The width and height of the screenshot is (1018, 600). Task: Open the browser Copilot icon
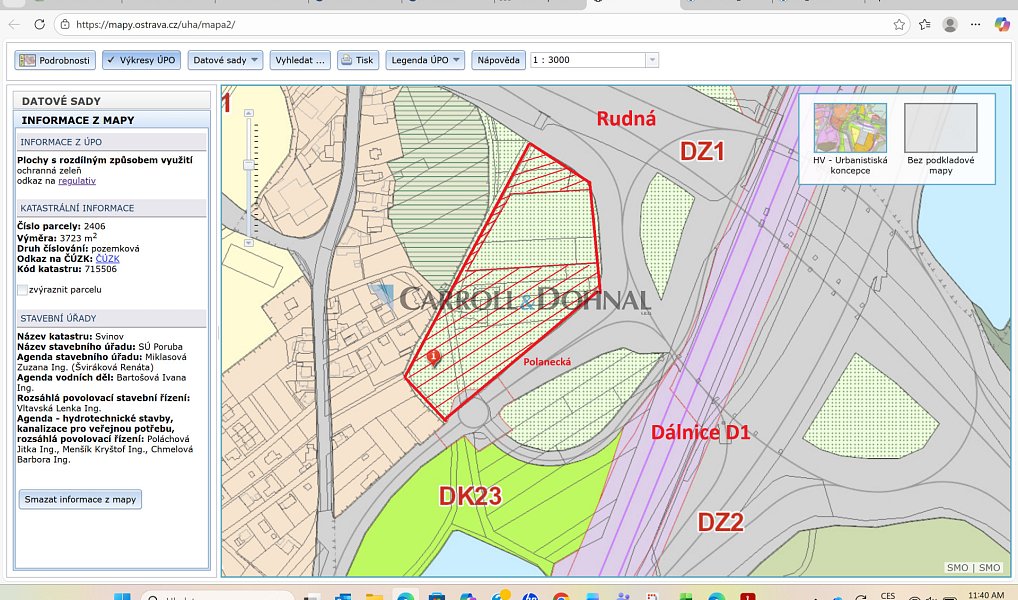coord(1002,25)
